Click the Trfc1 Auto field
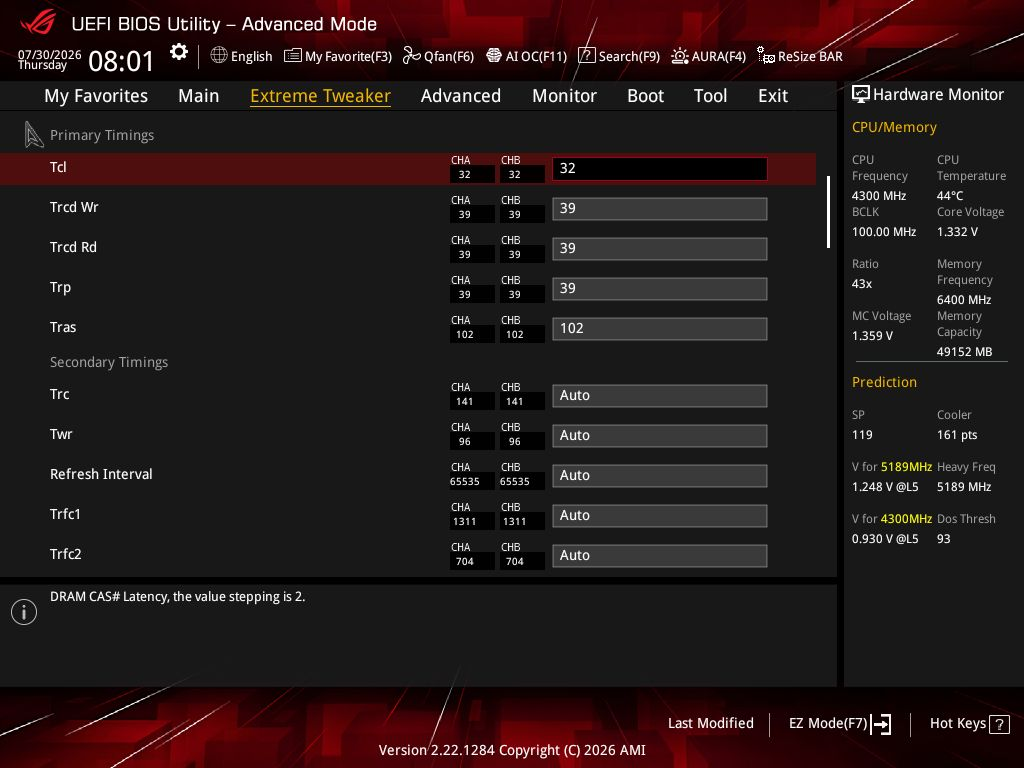Image resolution: width=1024 pixels, height=768 pixels. pos(660,515)
